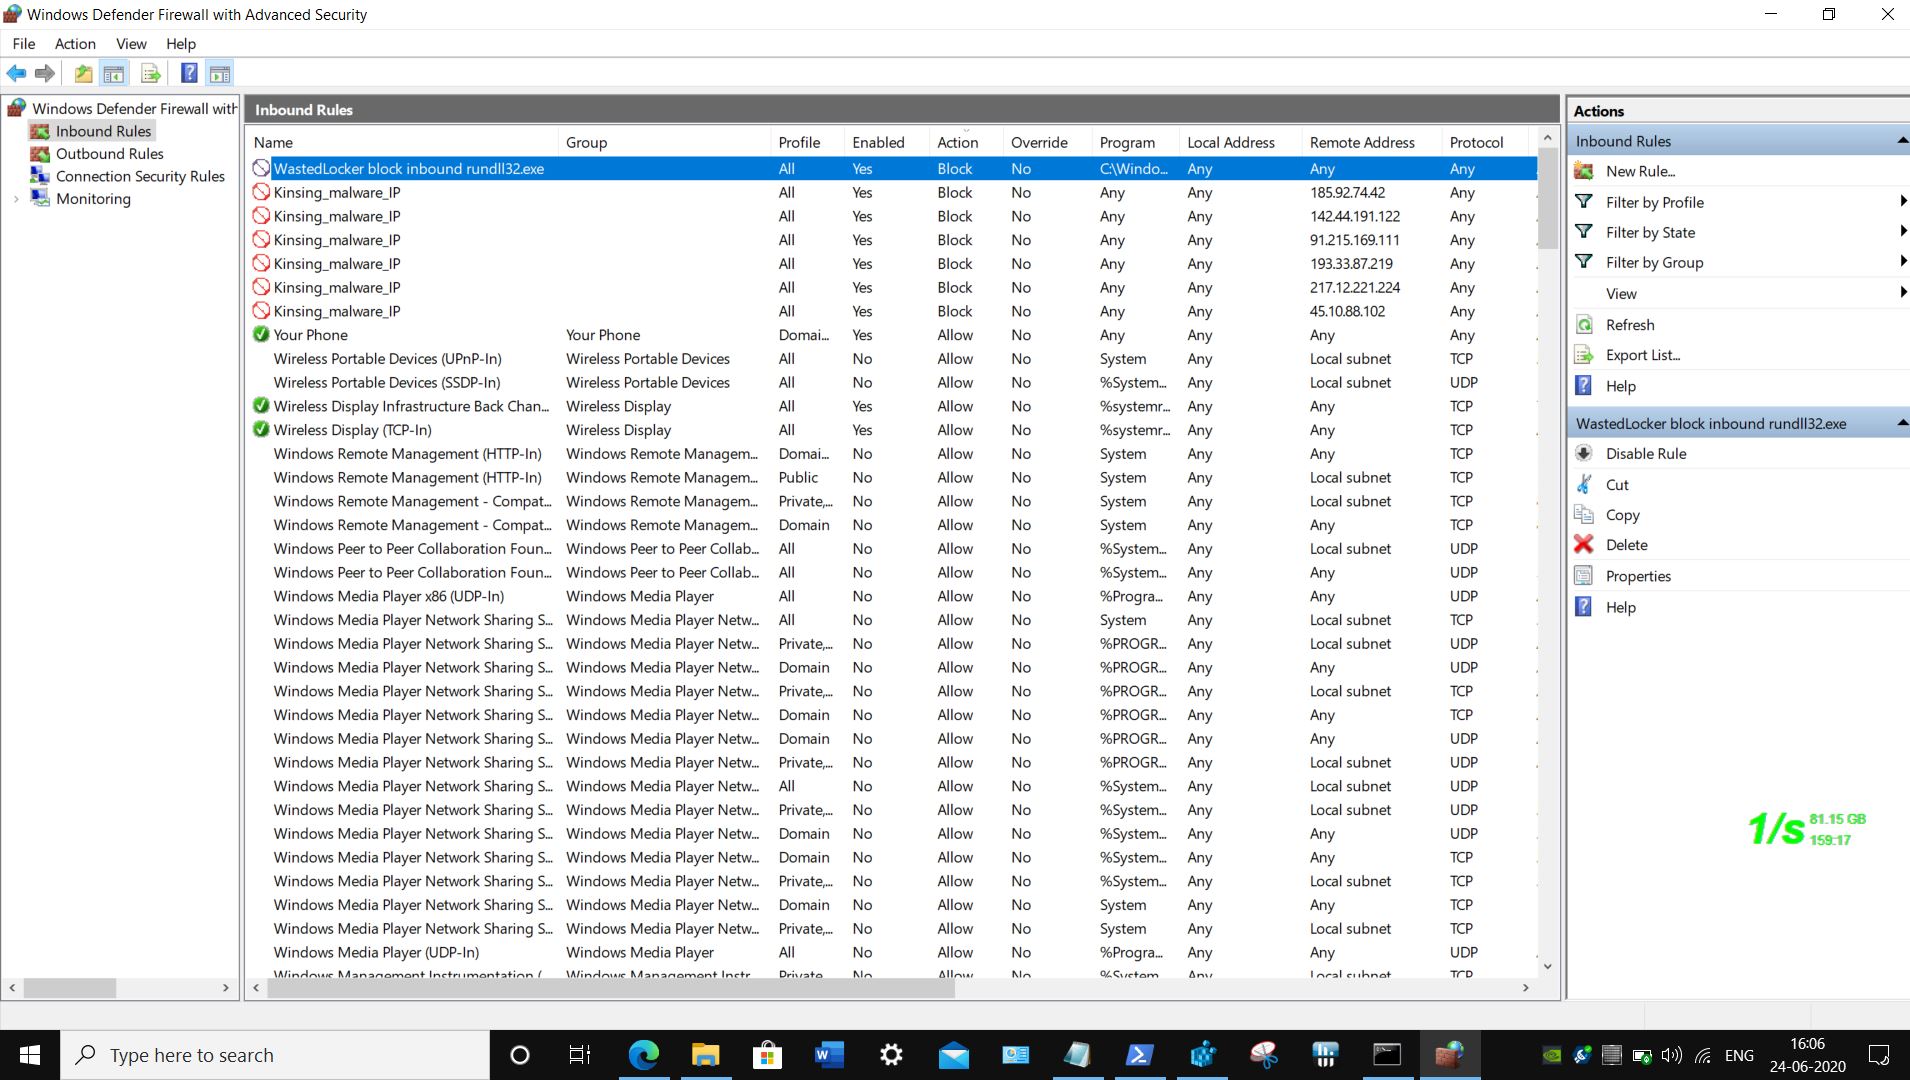The width and height of the screenshot is (1910, 1080).
Task: Click the Refresh icon in Actions pane
Action: (1584, 325)
